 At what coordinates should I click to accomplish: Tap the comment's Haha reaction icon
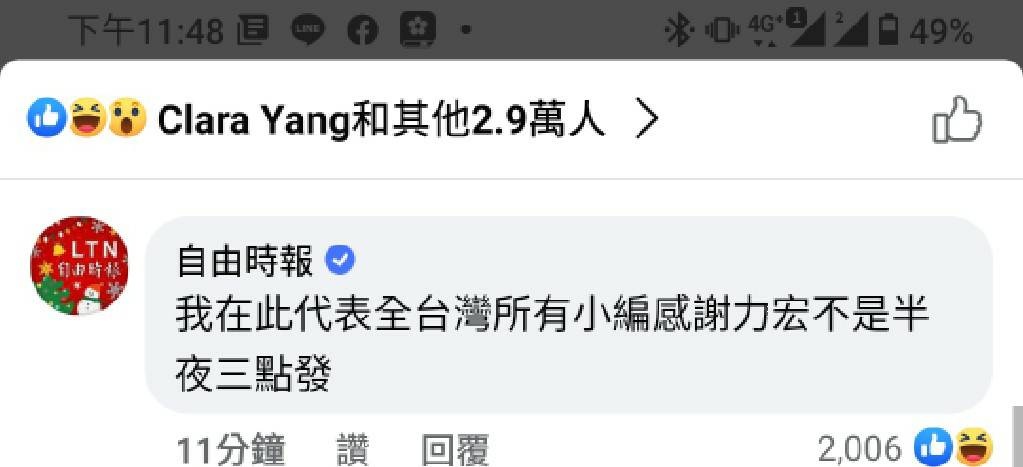pyautogui.click(x=973, y=448)
